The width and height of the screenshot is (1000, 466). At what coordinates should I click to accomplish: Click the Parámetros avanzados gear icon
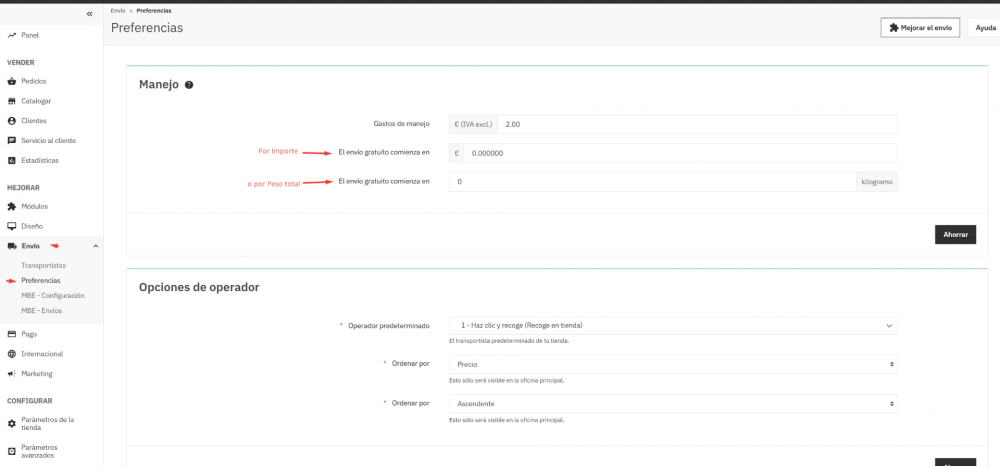[x=11, y=451]
